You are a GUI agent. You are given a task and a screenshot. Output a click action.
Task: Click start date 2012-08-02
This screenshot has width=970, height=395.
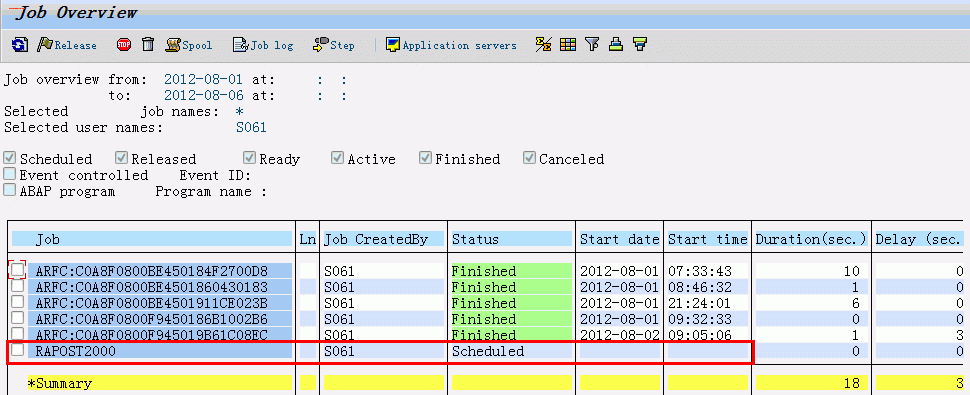(620, 335)
